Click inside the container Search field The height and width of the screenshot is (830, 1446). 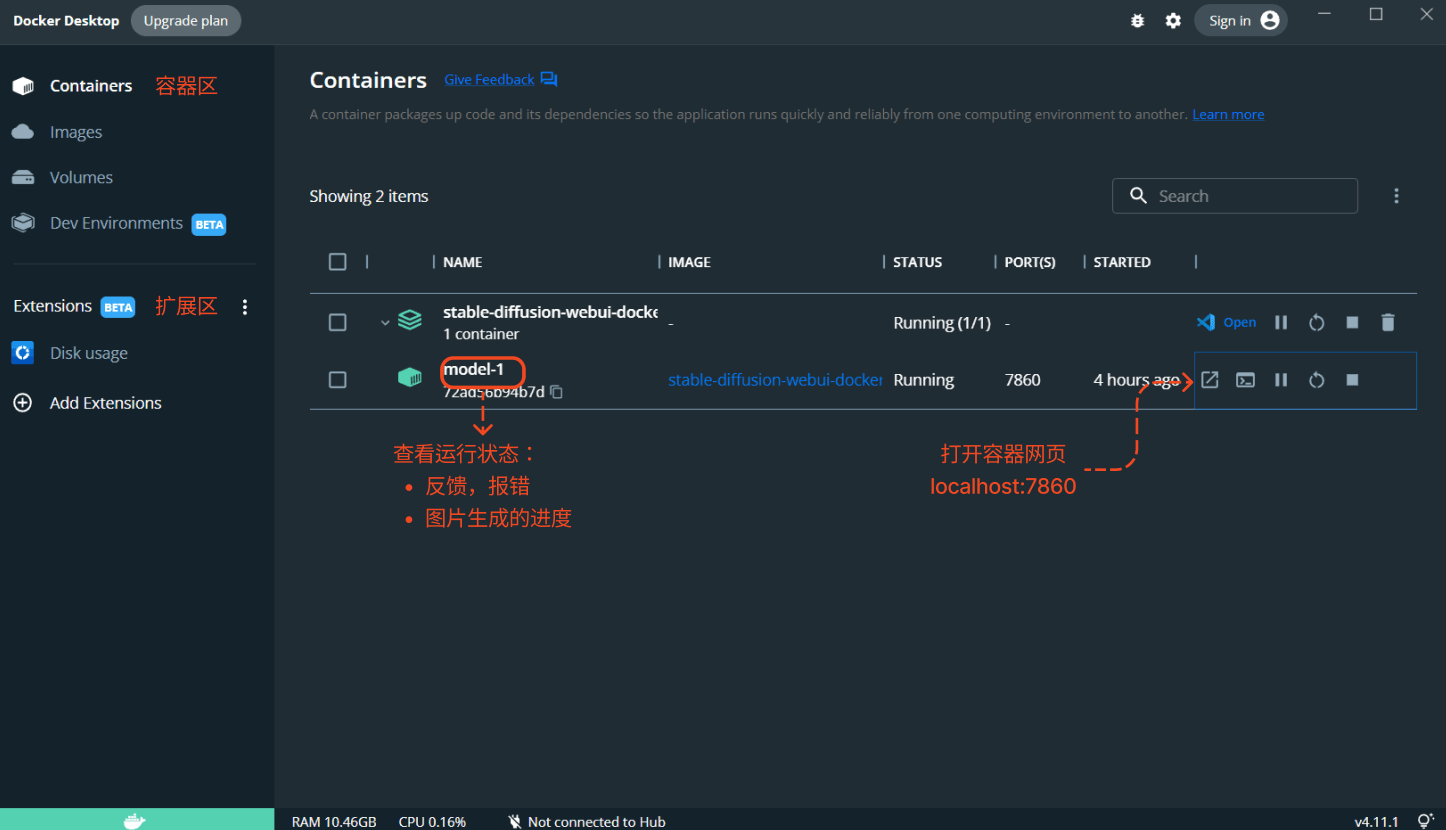coord(1235,195)
